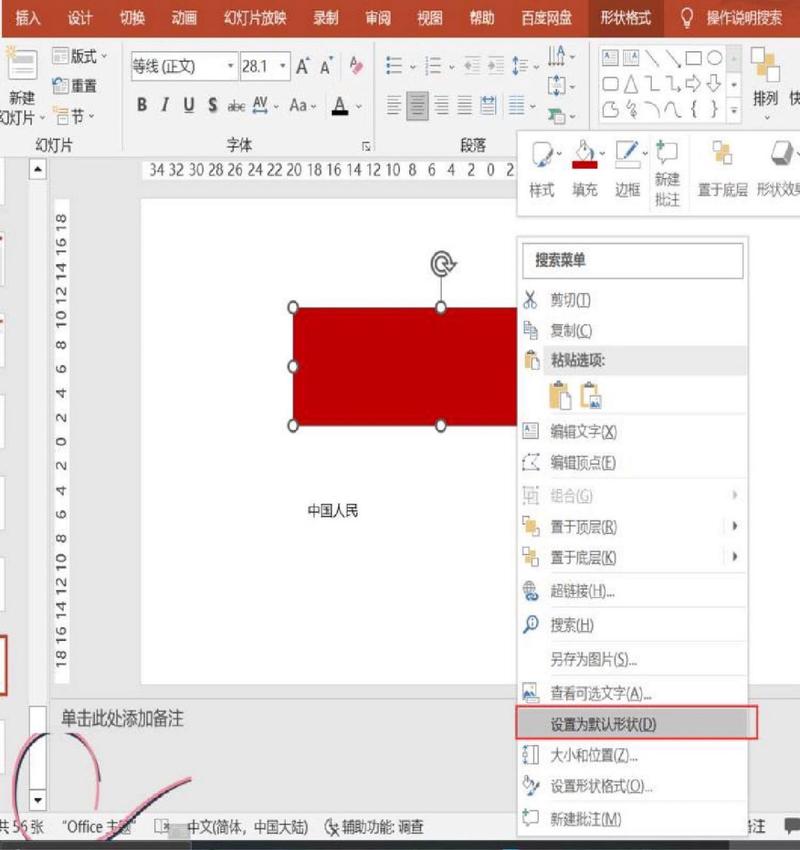The width and height of the screenshot is (800, 850).
Task: Click the columns icon
Action: [517, 105]
